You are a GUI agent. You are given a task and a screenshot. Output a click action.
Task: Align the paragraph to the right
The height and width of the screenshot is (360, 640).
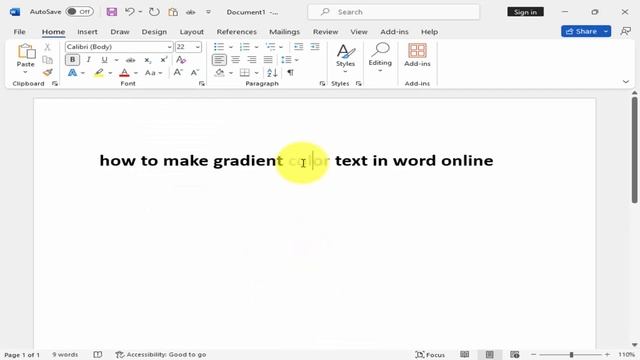252,60
